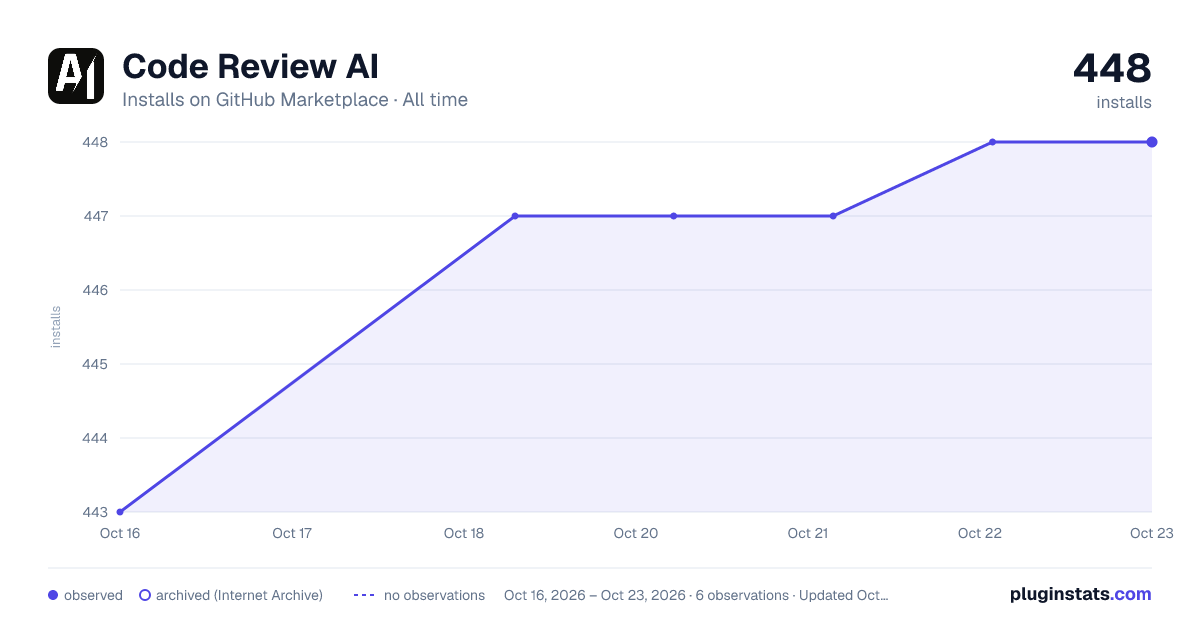Click the x-axis label 'Oct 20'
The image size is (1200, 630).
(636, 534)
